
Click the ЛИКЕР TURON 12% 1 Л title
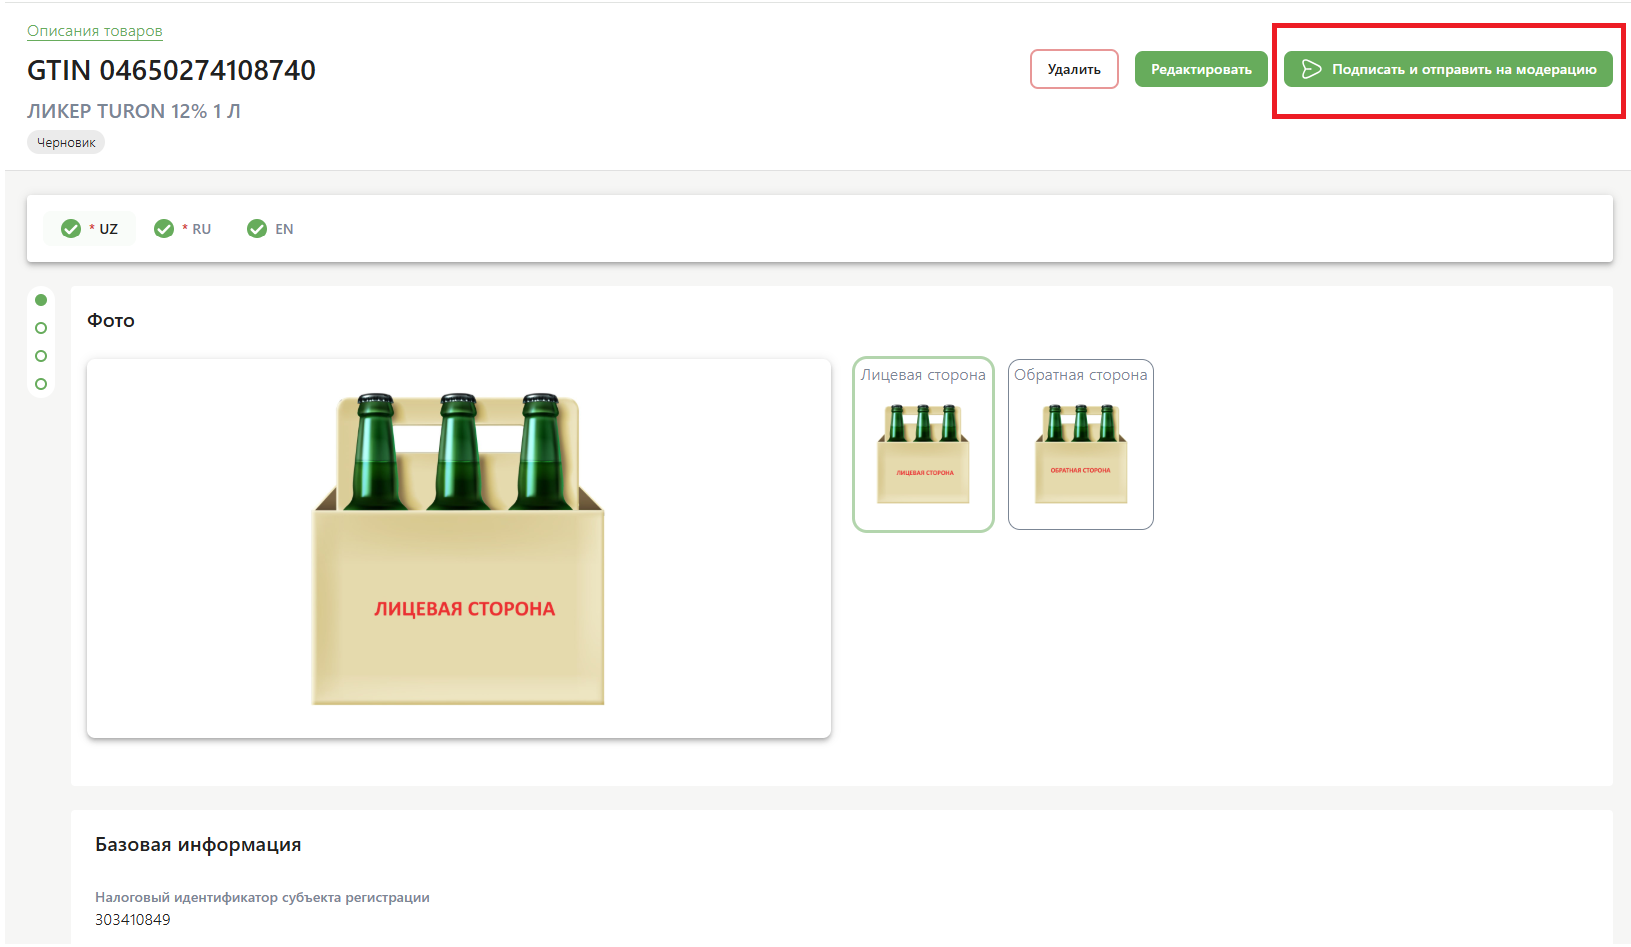pyautogui.click(x=134, y=111)
